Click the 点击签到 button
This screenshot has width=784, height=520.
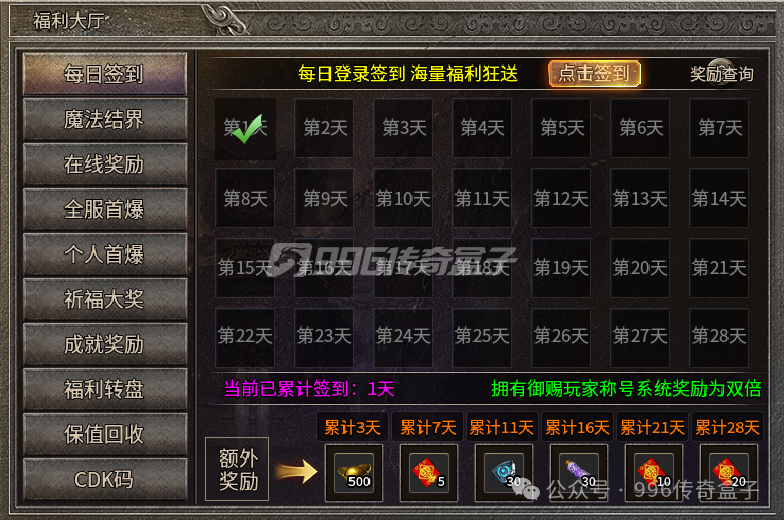click(594, 74)
